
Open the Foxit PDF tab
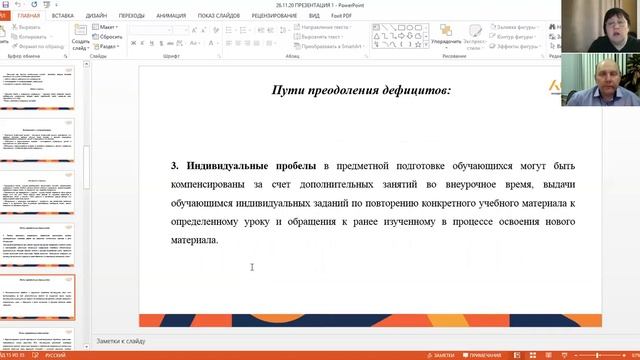coord(341,16)
